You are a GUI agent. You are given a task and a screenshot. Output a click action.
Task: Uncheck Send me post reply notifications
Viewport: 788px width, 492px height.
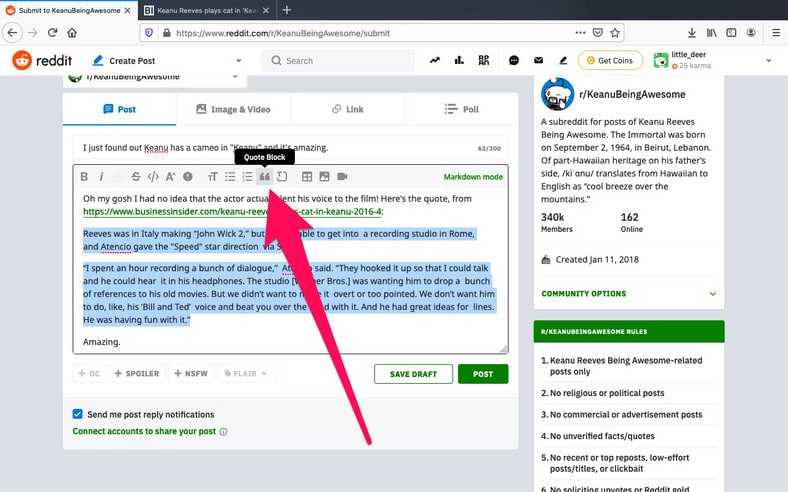point(77,414)
